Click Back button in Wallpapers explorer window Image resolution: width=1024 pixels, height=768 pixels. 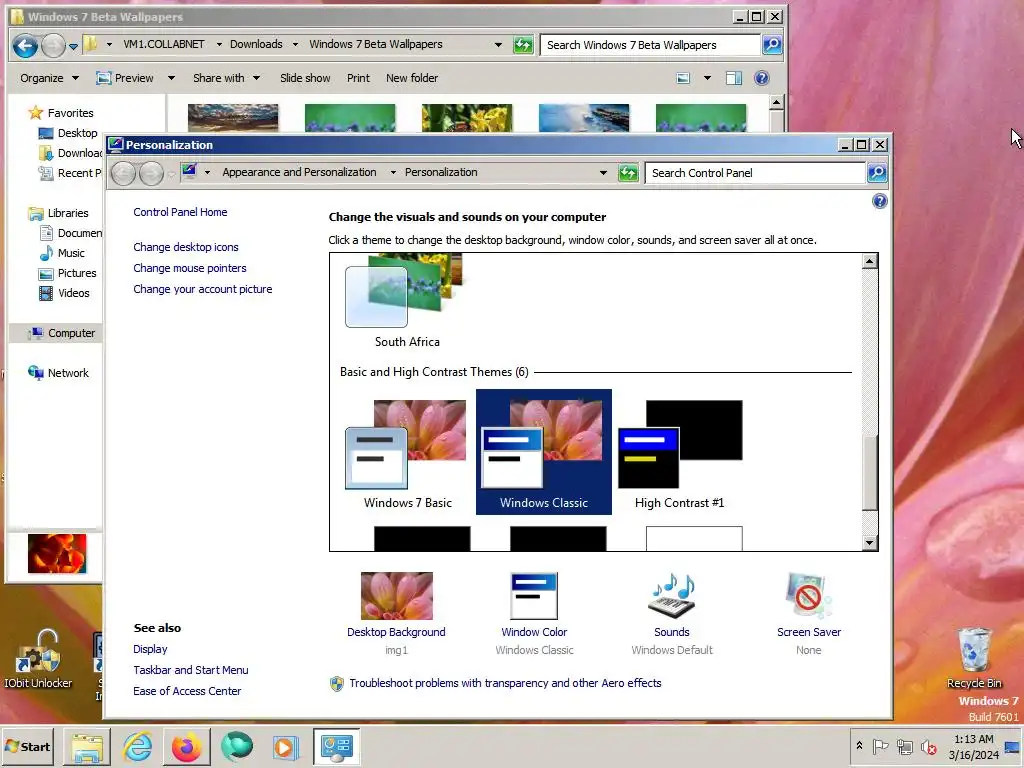tap(25, 45)
